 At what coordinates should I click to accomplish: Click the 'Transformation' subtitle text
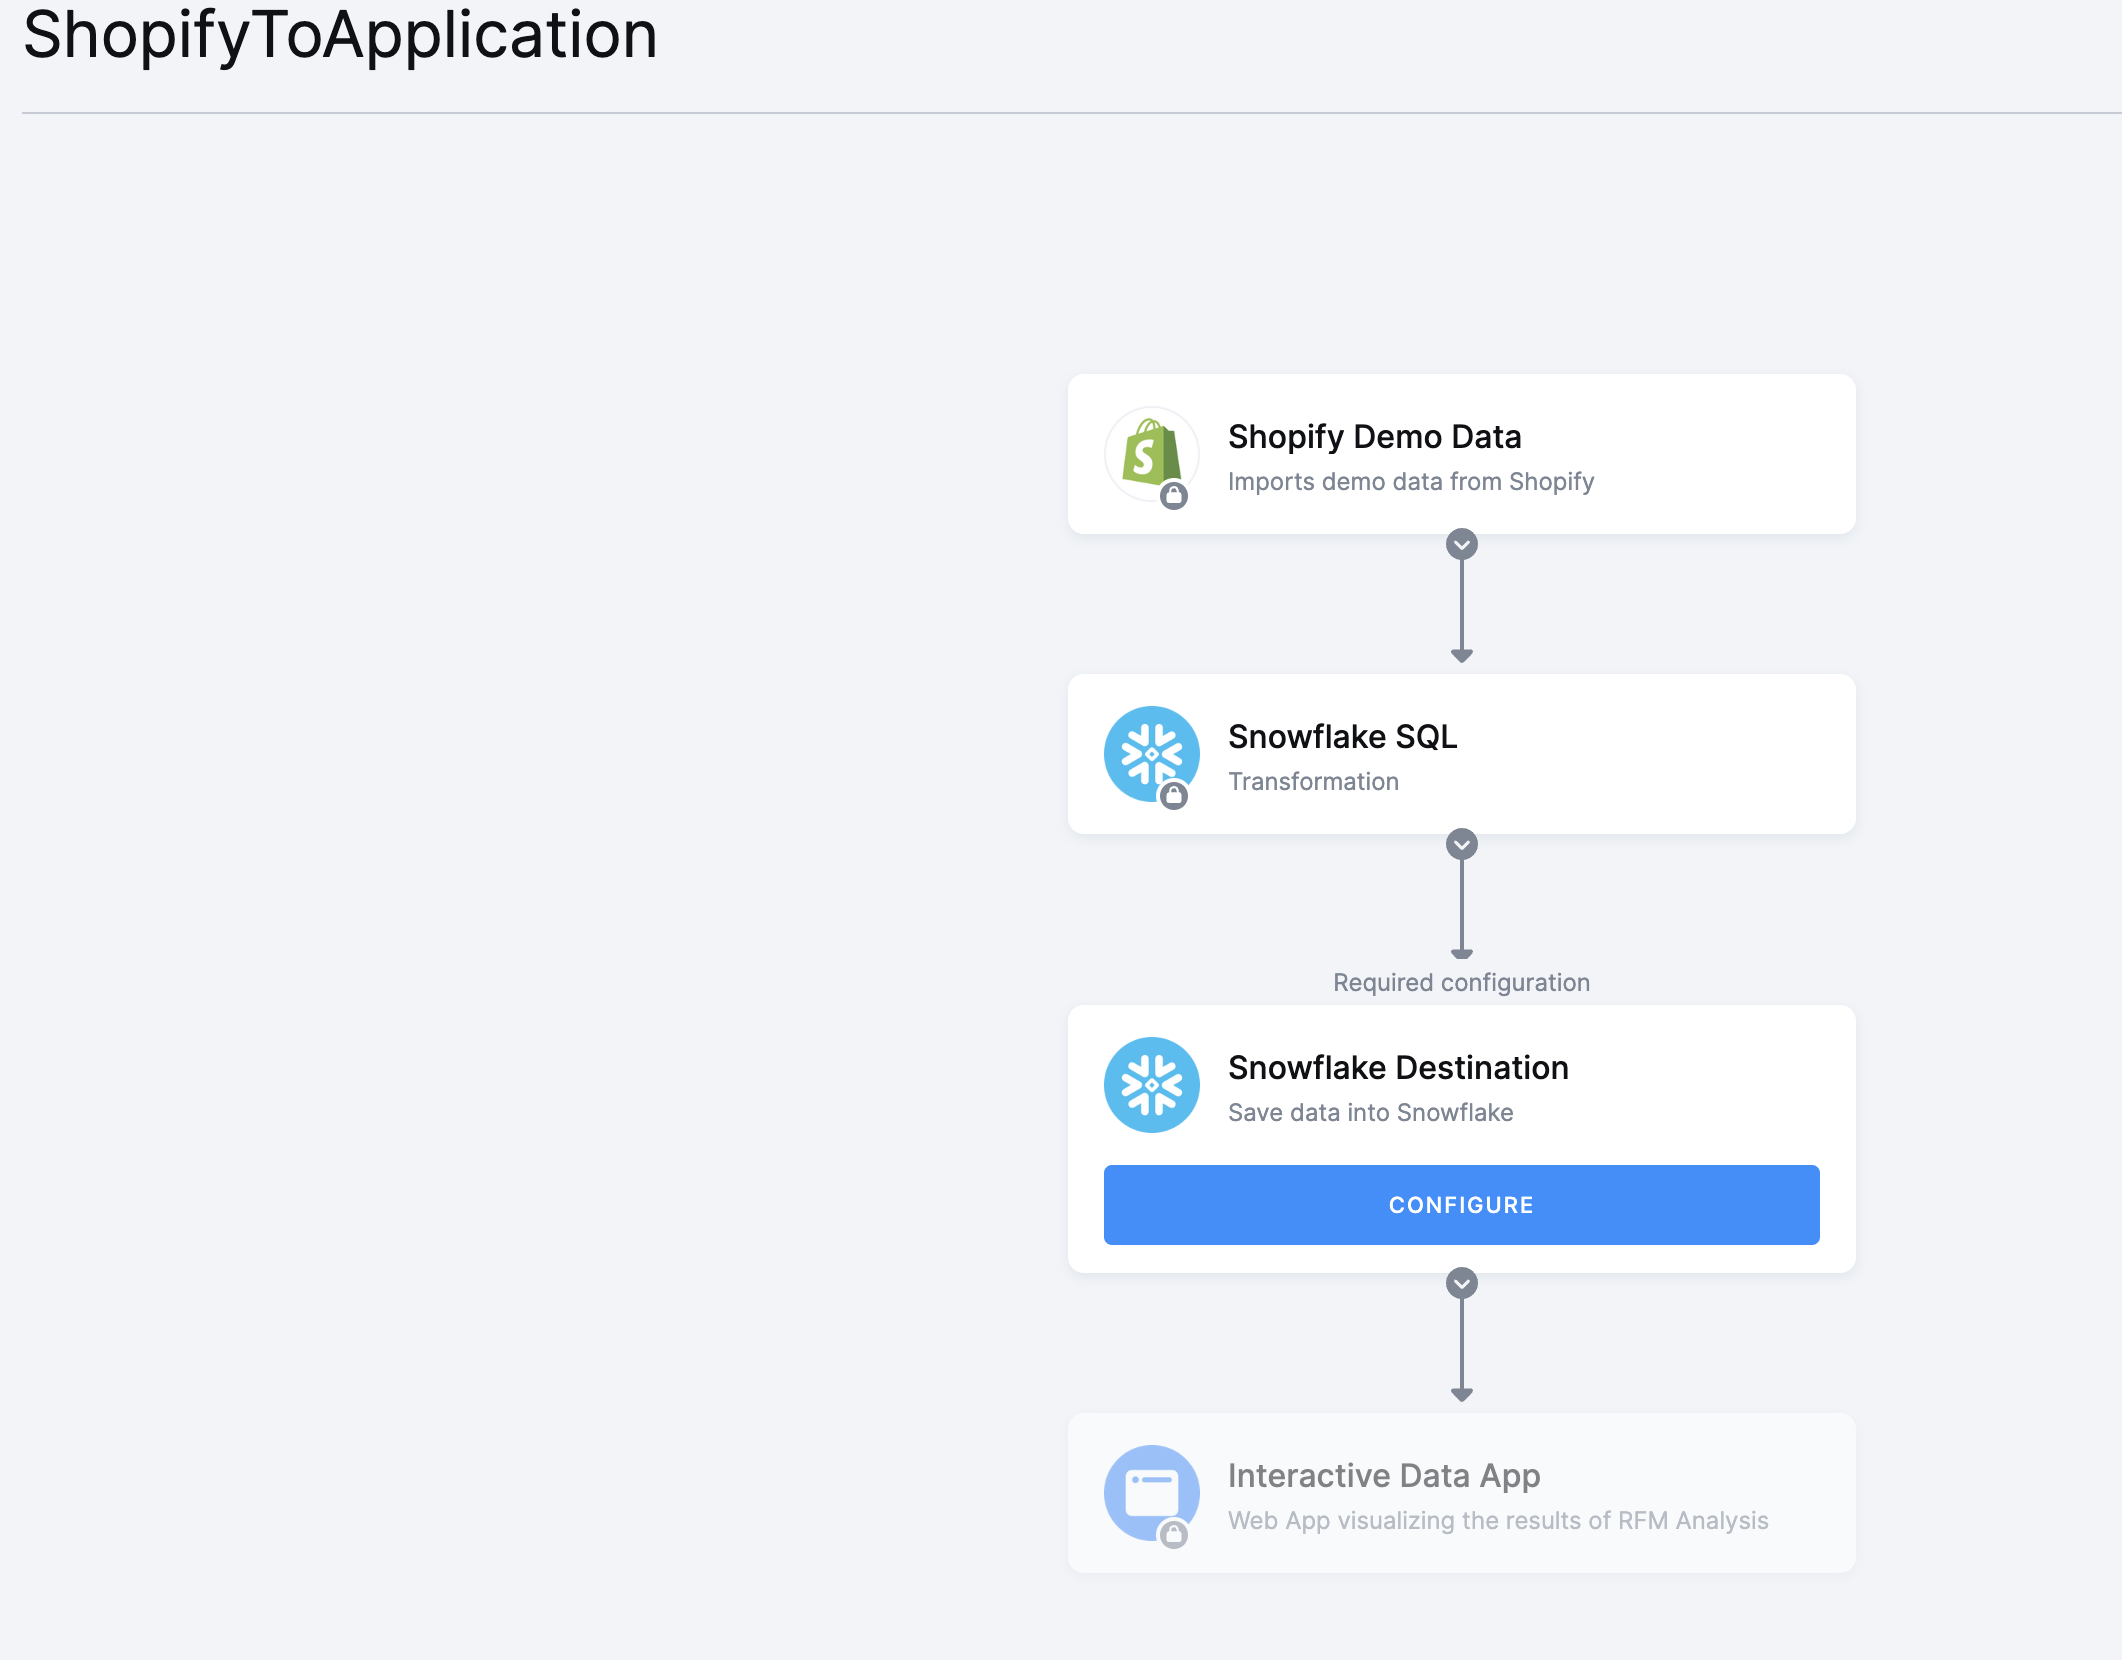[x=1313, y=782]
